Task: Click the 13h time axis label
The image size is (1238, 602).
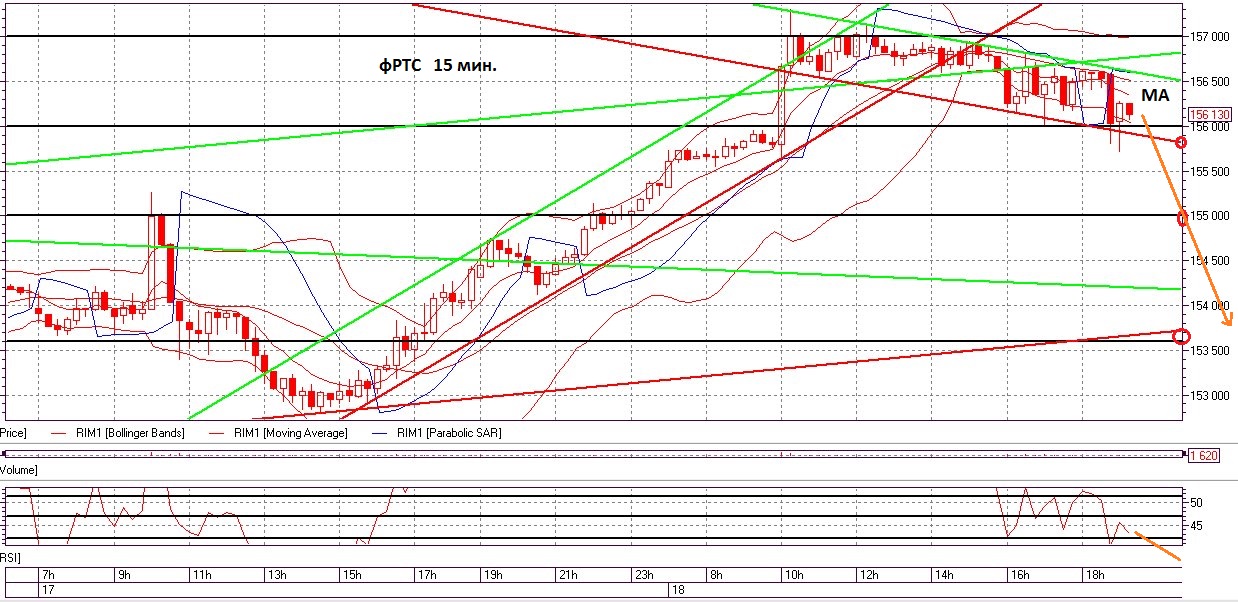Action: (x=276, y=576)
